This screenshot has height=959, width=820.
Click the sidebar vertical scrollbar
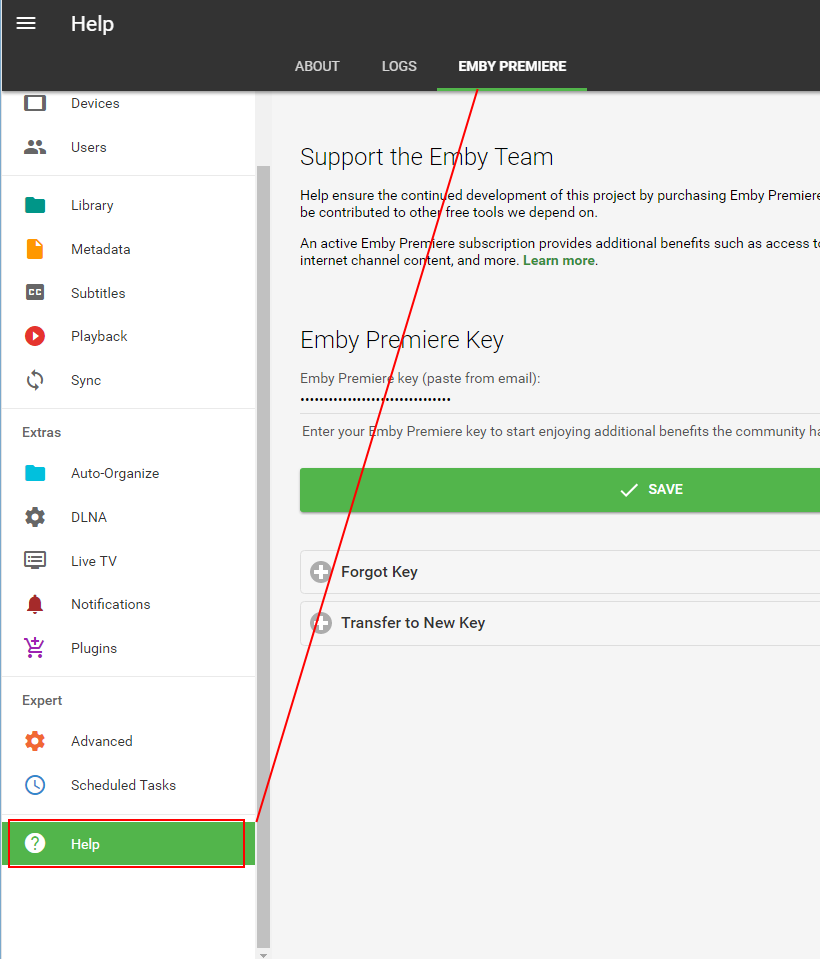(264, 557)
